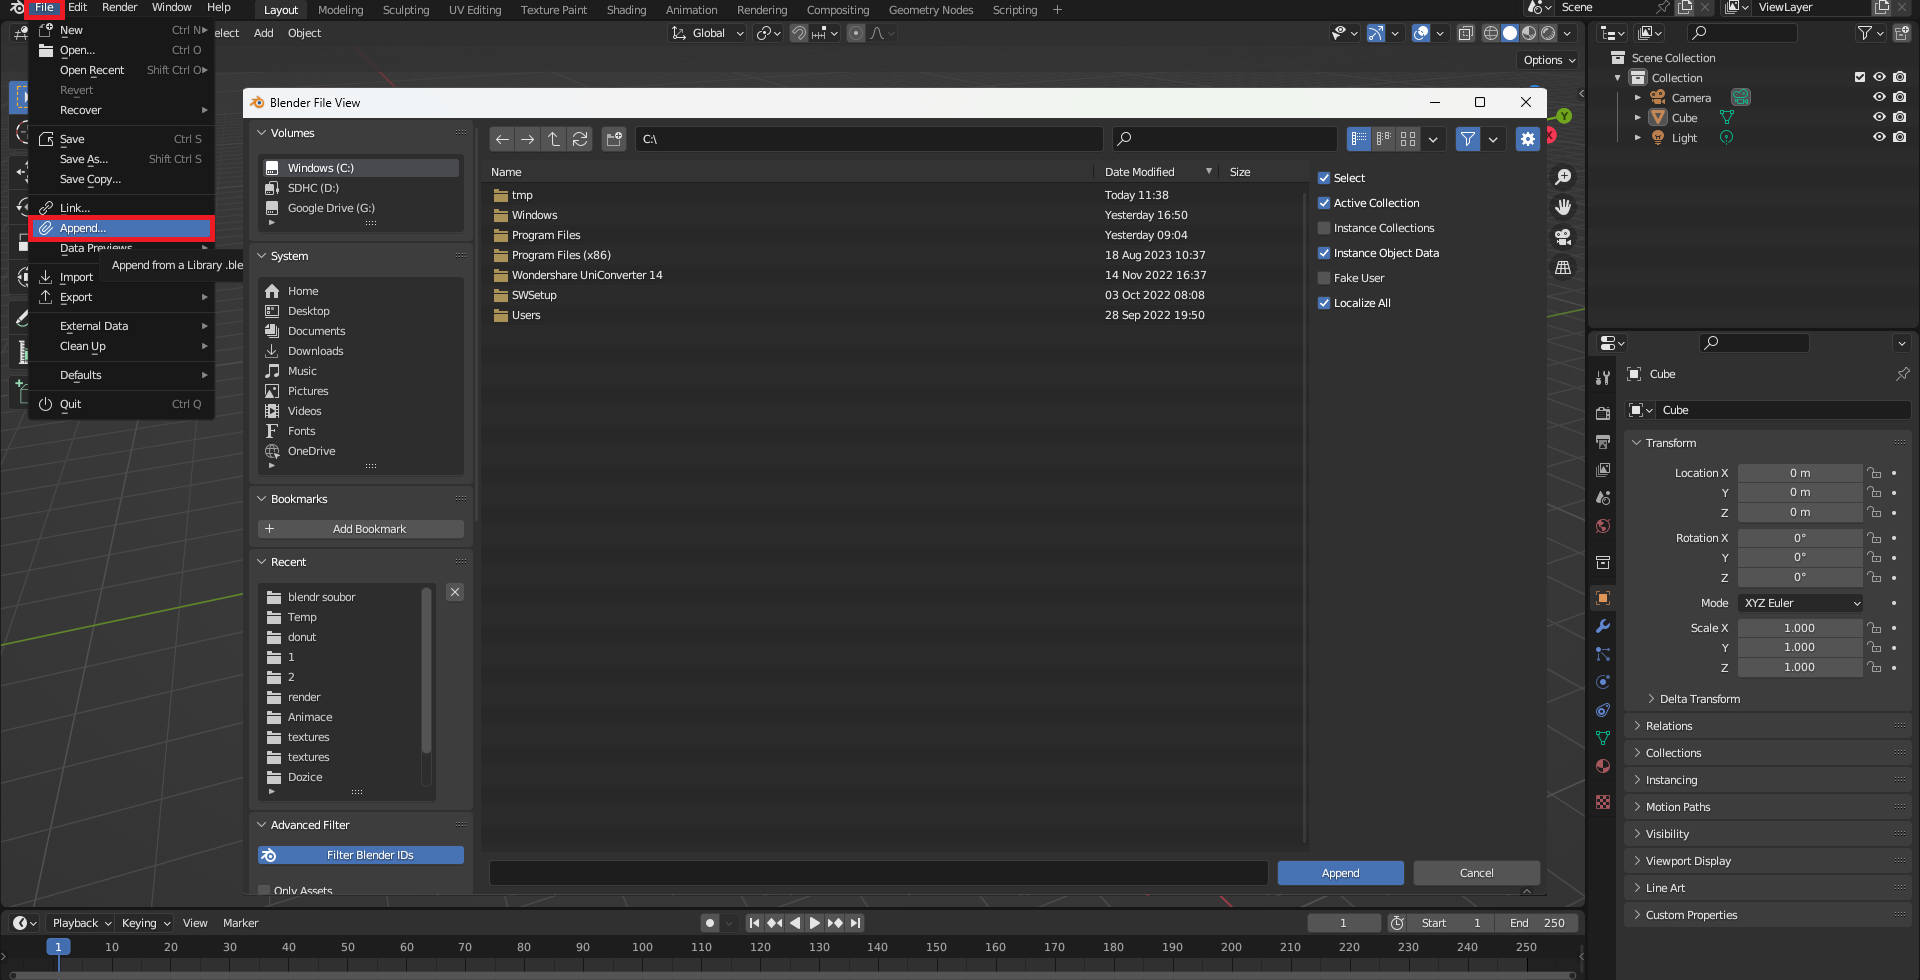Click the create new directory icon
The height and width of the screenshot is (980, 1920).
pyautogui.click(x=614, y=139)
